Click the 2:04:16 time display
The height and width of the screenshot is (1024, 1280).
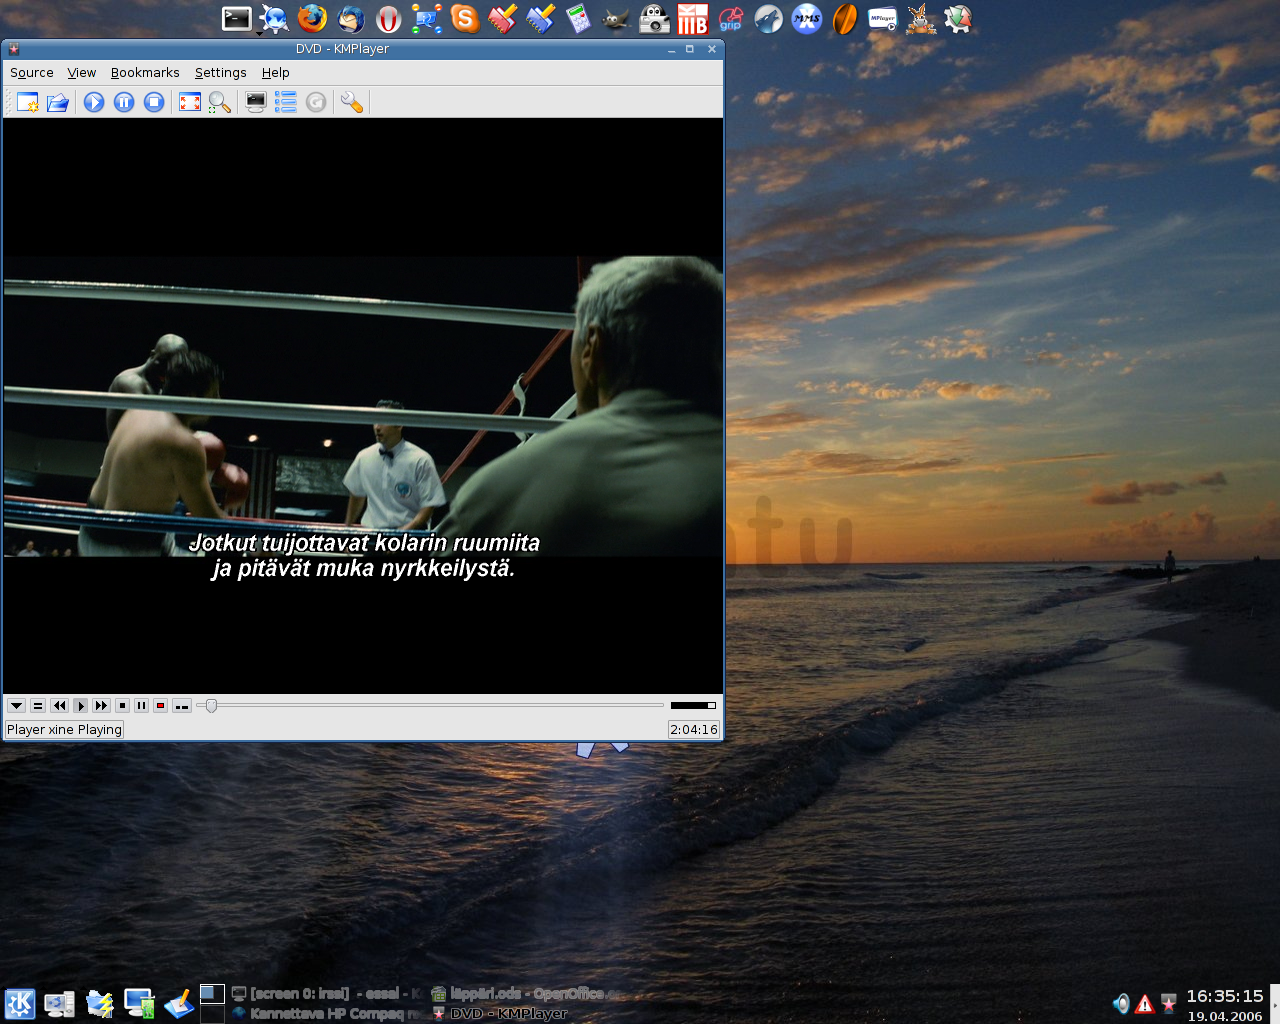tap(694, 730)
